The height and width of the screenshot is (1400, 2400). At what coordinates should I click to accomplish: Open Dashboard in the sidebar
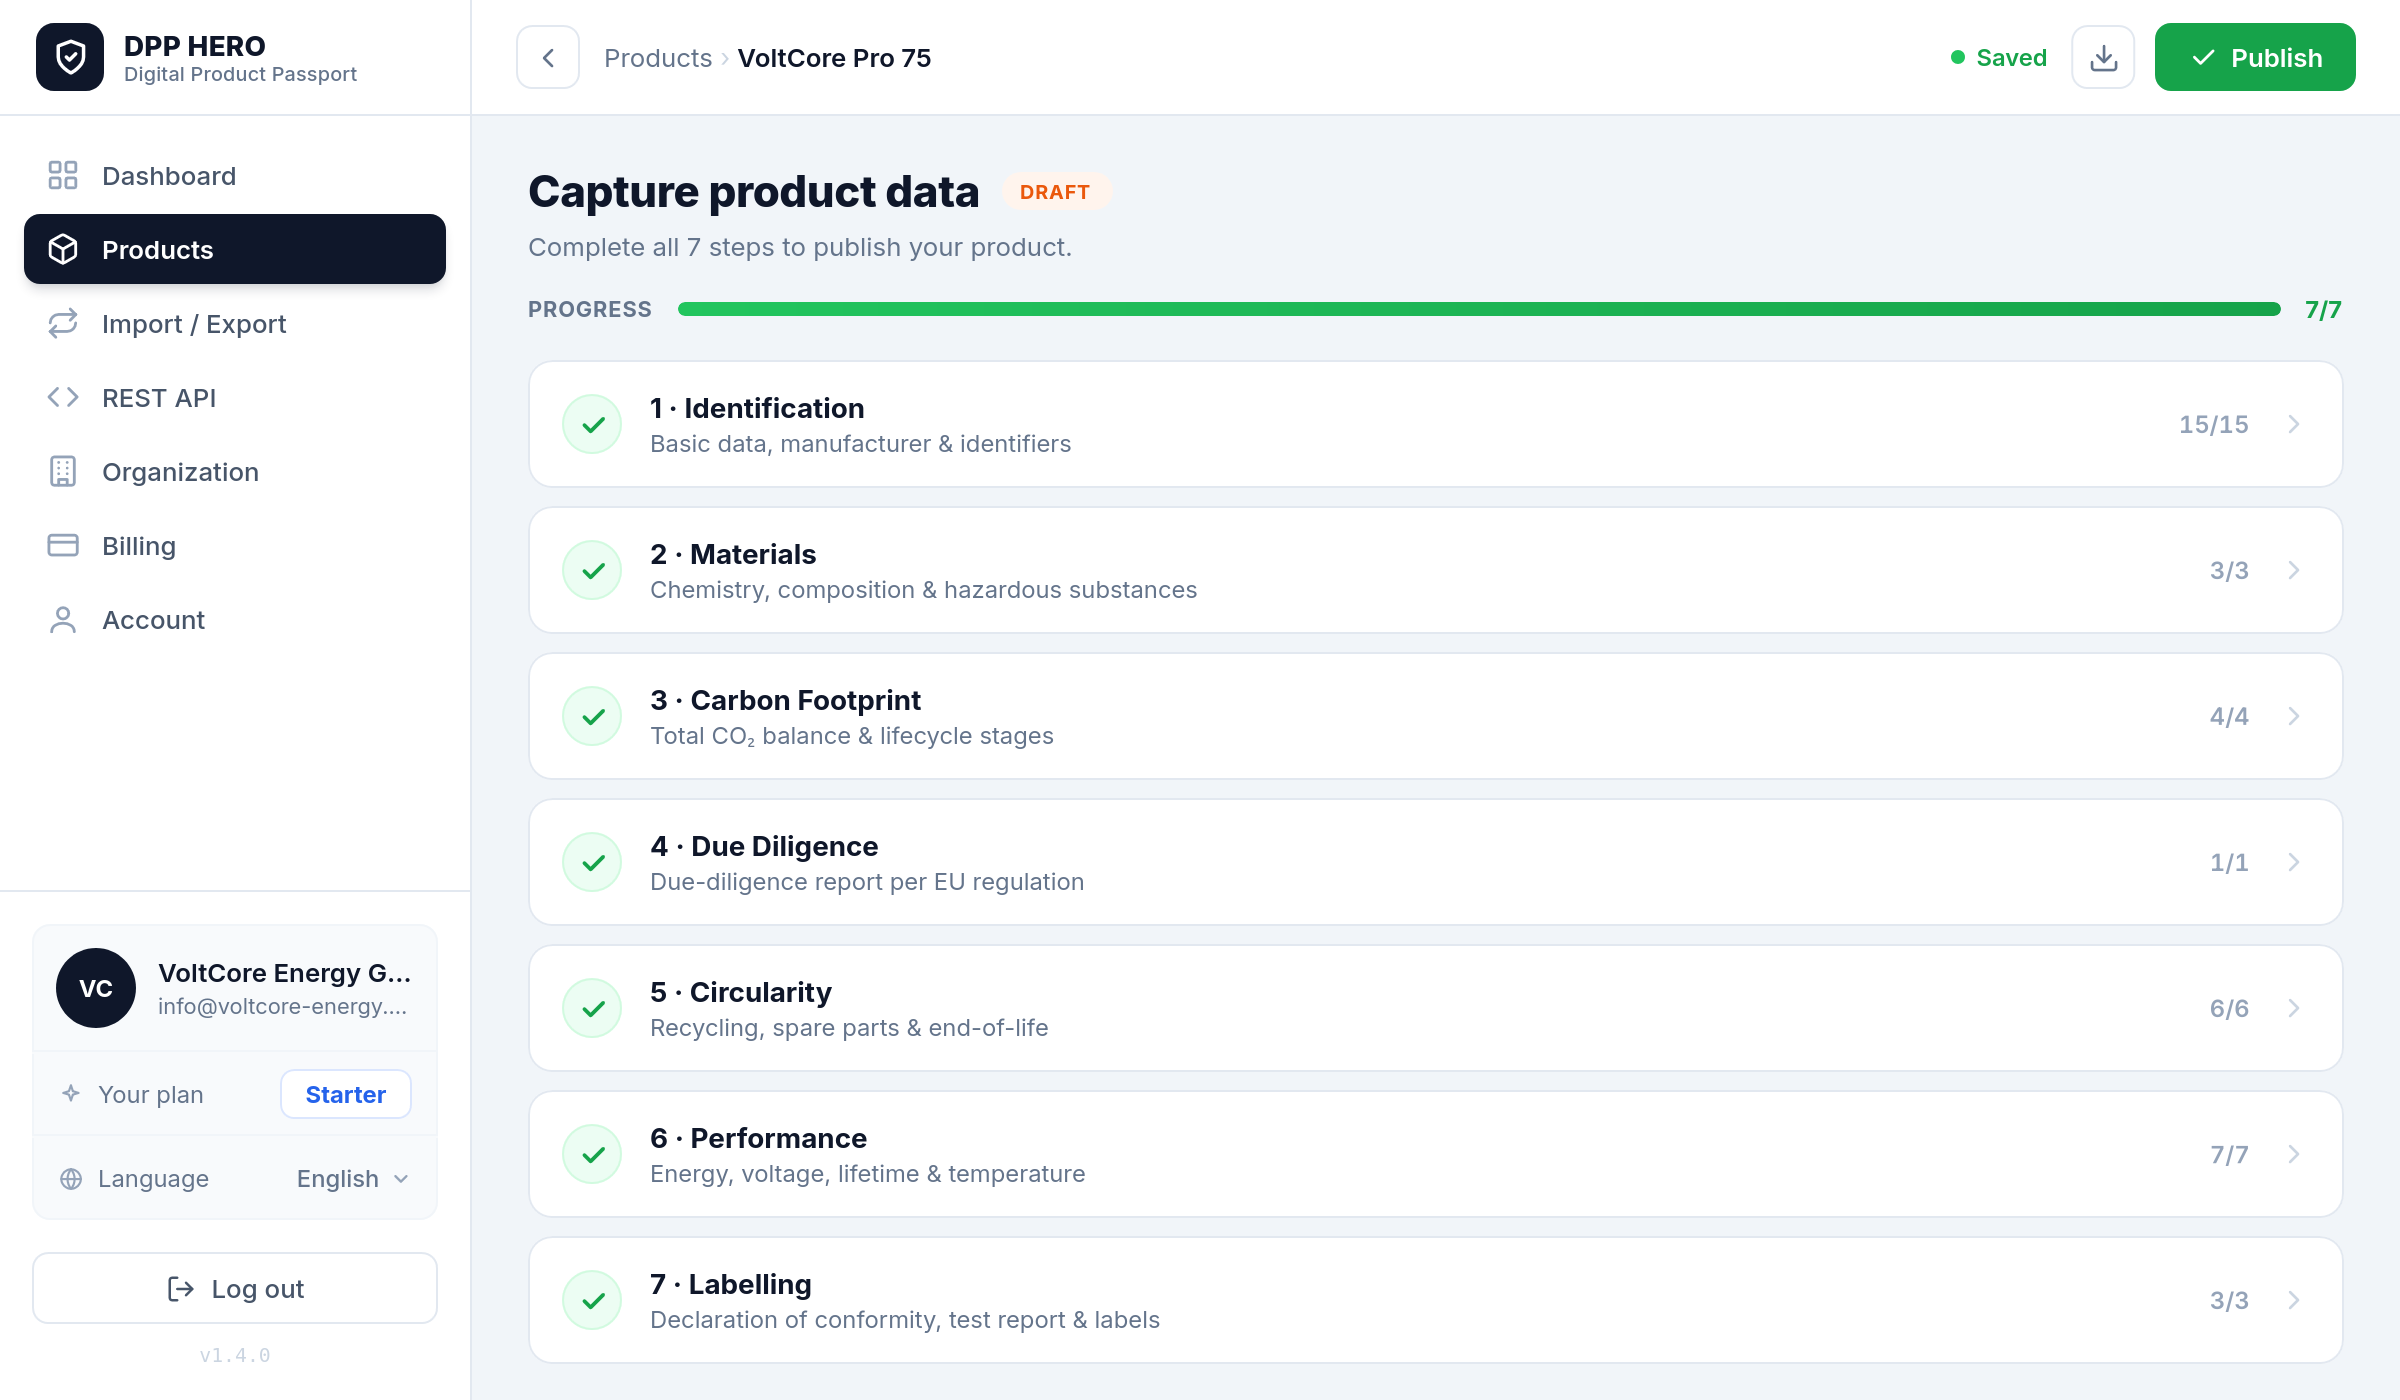[x=235, y=175]
